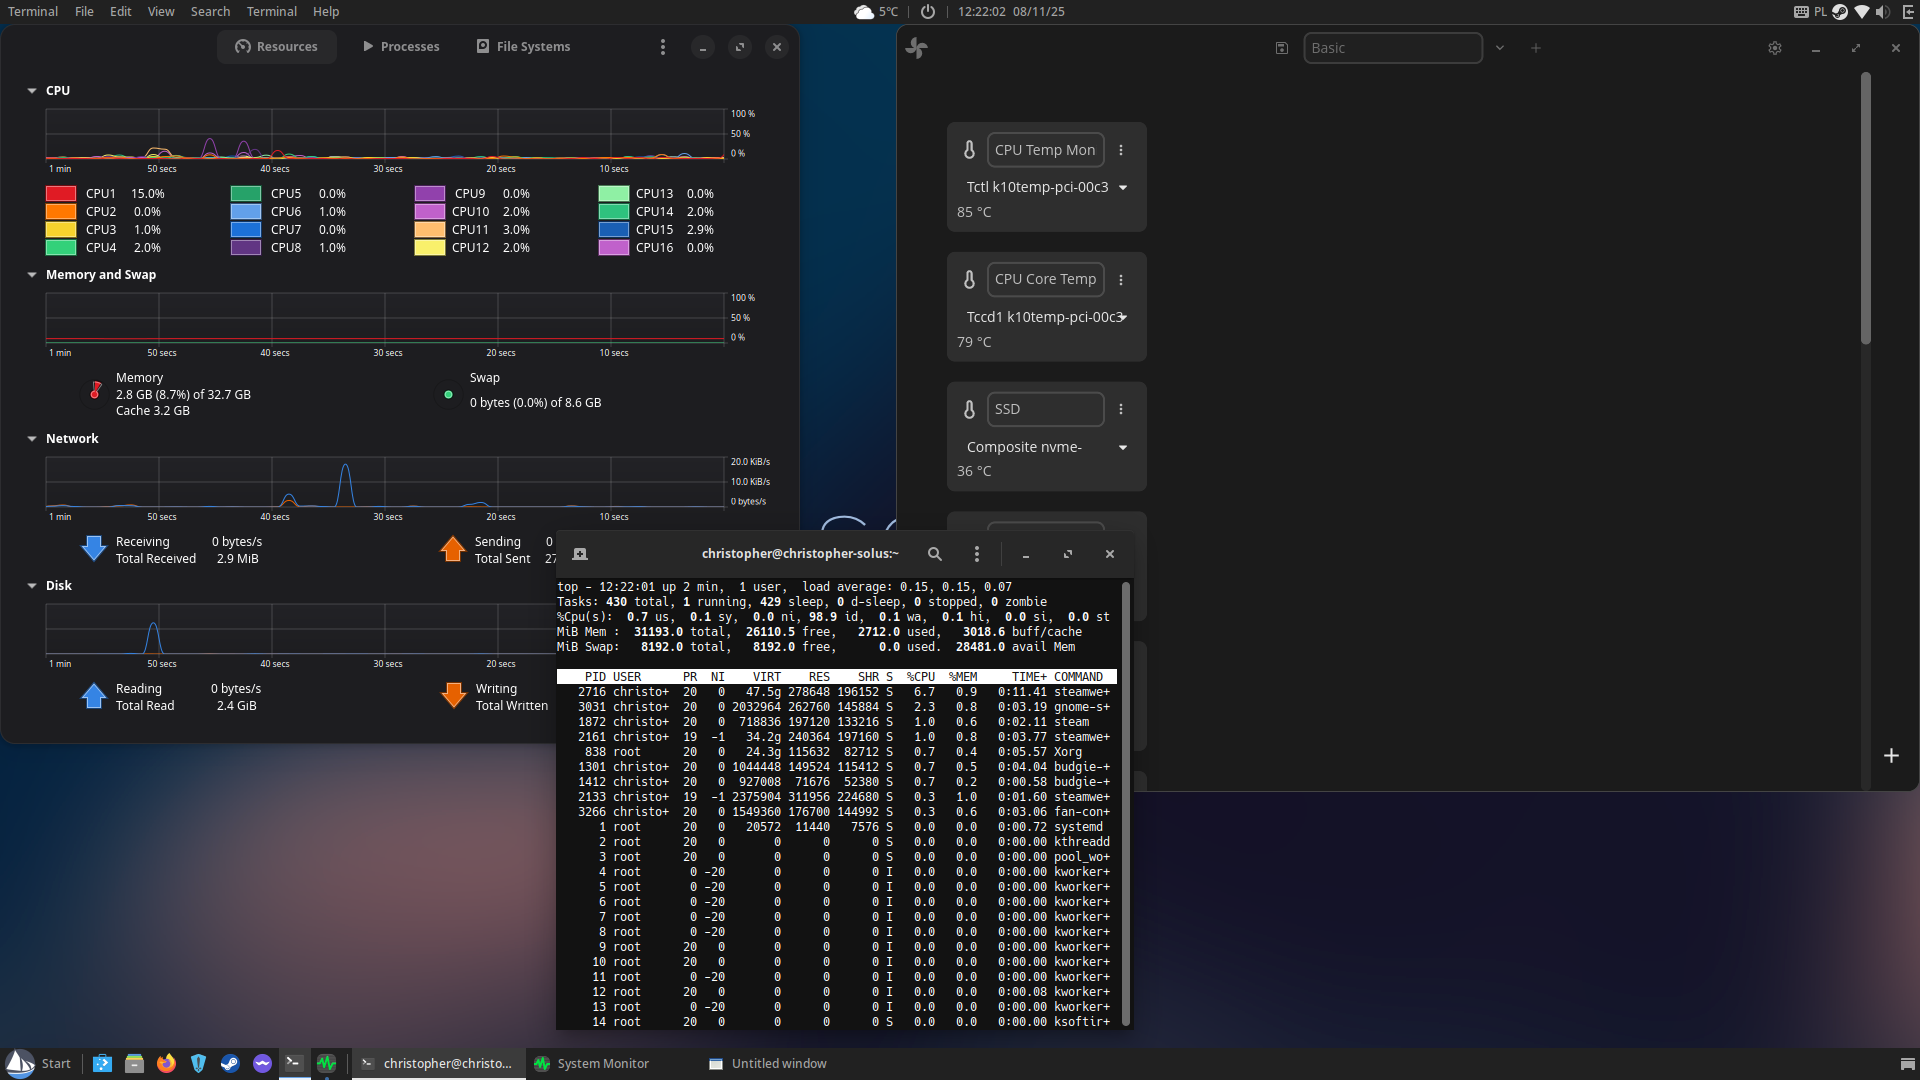Image resolution: width=1920 pixels, height=1080 pixels.
Task: Collapse the Network section
Action: [x=32, y=439]
